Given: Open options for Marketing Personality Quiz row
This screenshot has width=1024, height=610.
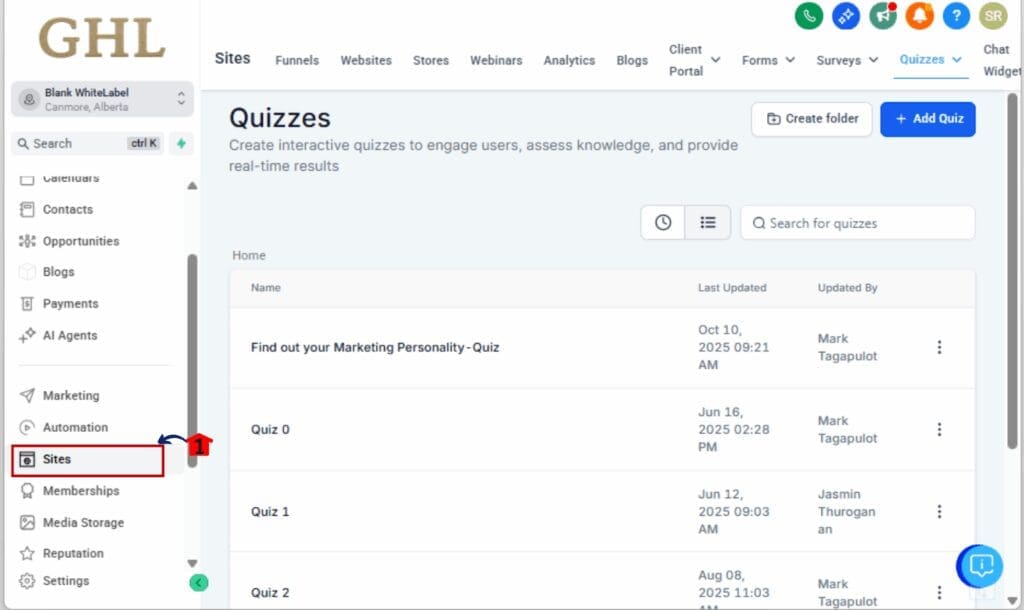Looking at the screenshot, I should pos(939,347).
